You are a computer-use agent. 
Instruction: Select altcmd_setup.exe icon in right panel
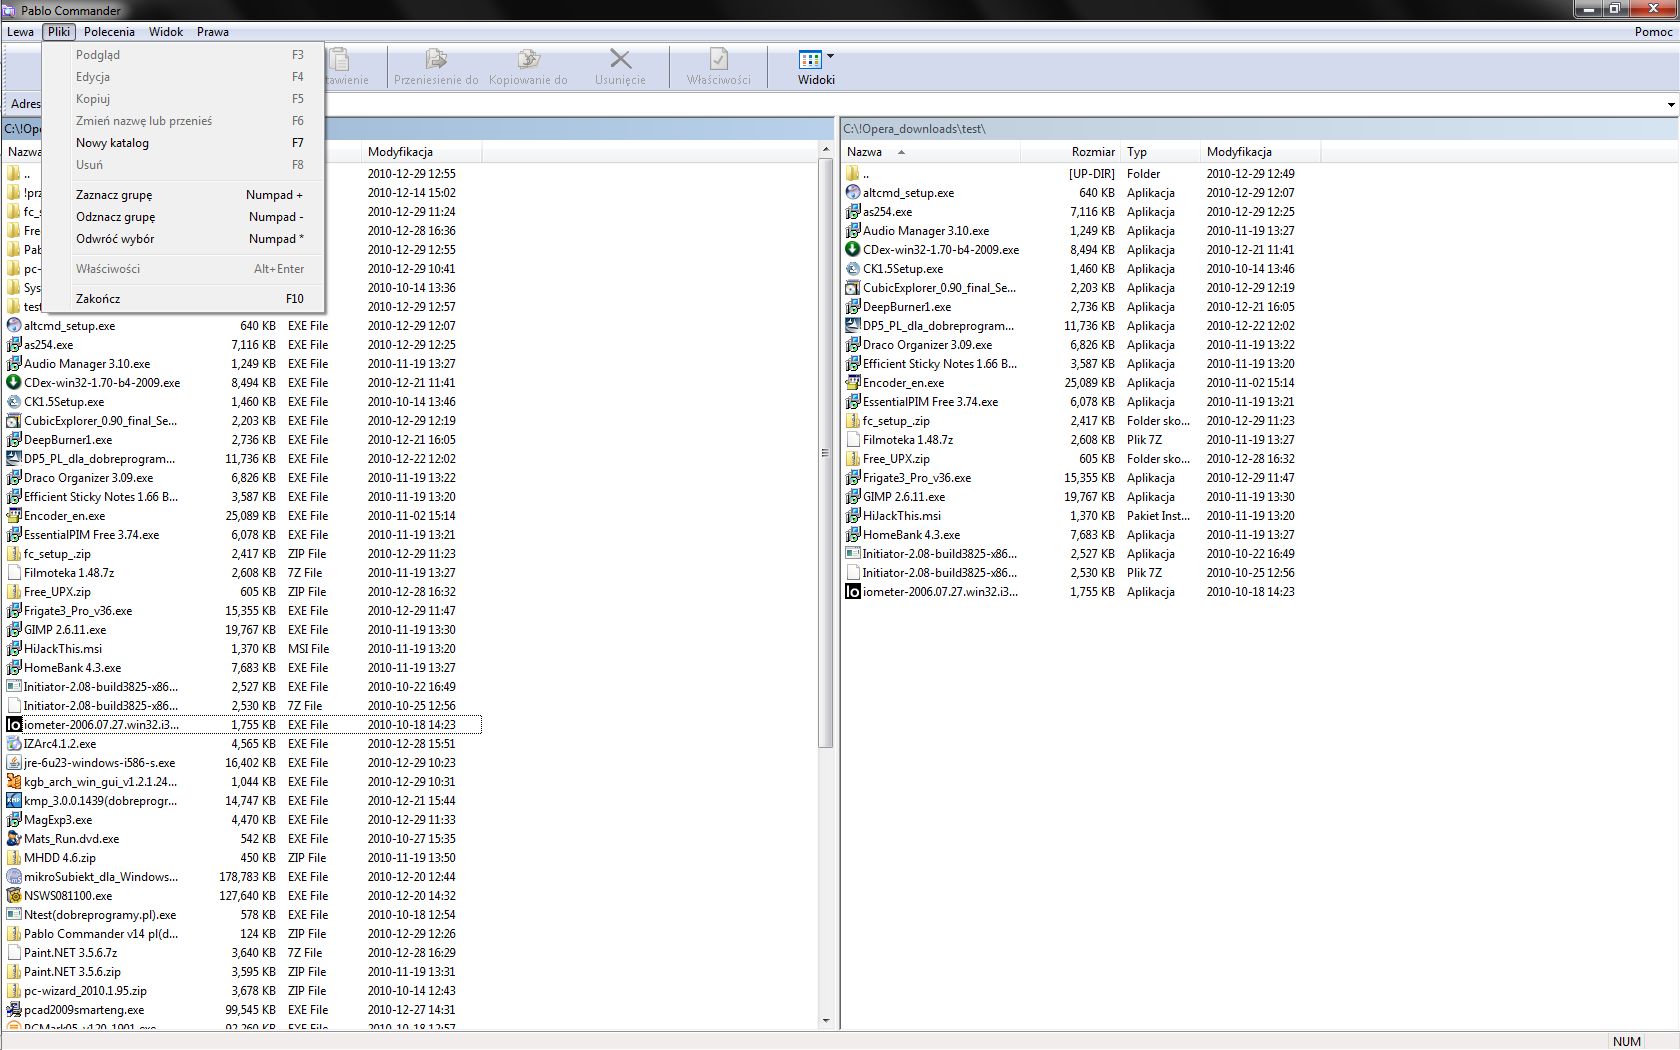point(853,192)
